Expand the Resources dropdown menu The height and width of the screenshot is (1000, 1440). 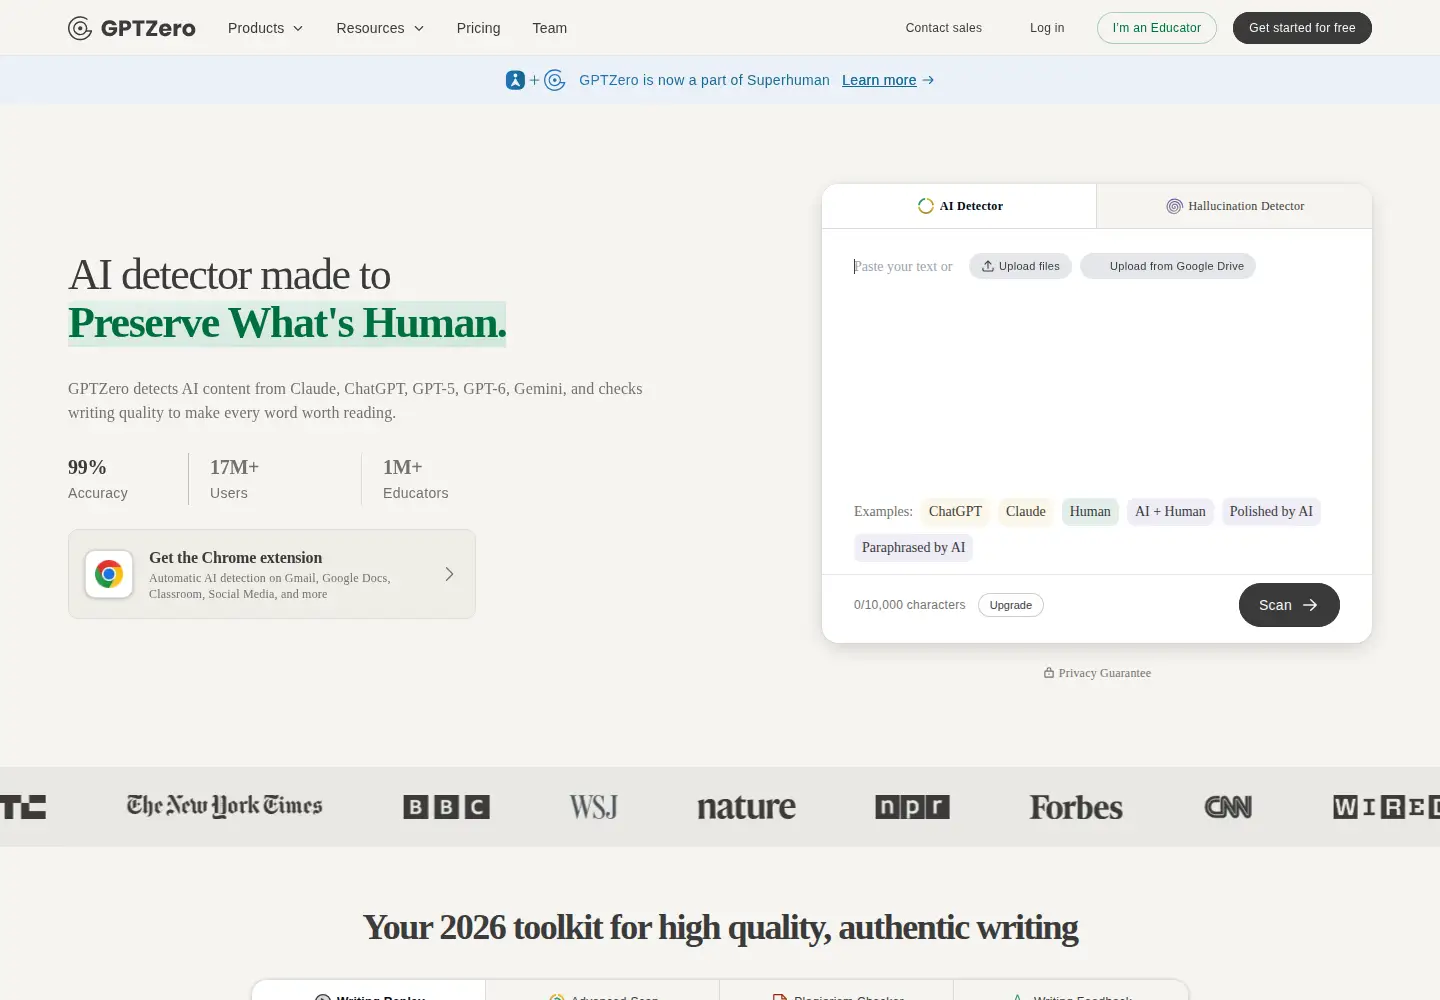point(380,28)
